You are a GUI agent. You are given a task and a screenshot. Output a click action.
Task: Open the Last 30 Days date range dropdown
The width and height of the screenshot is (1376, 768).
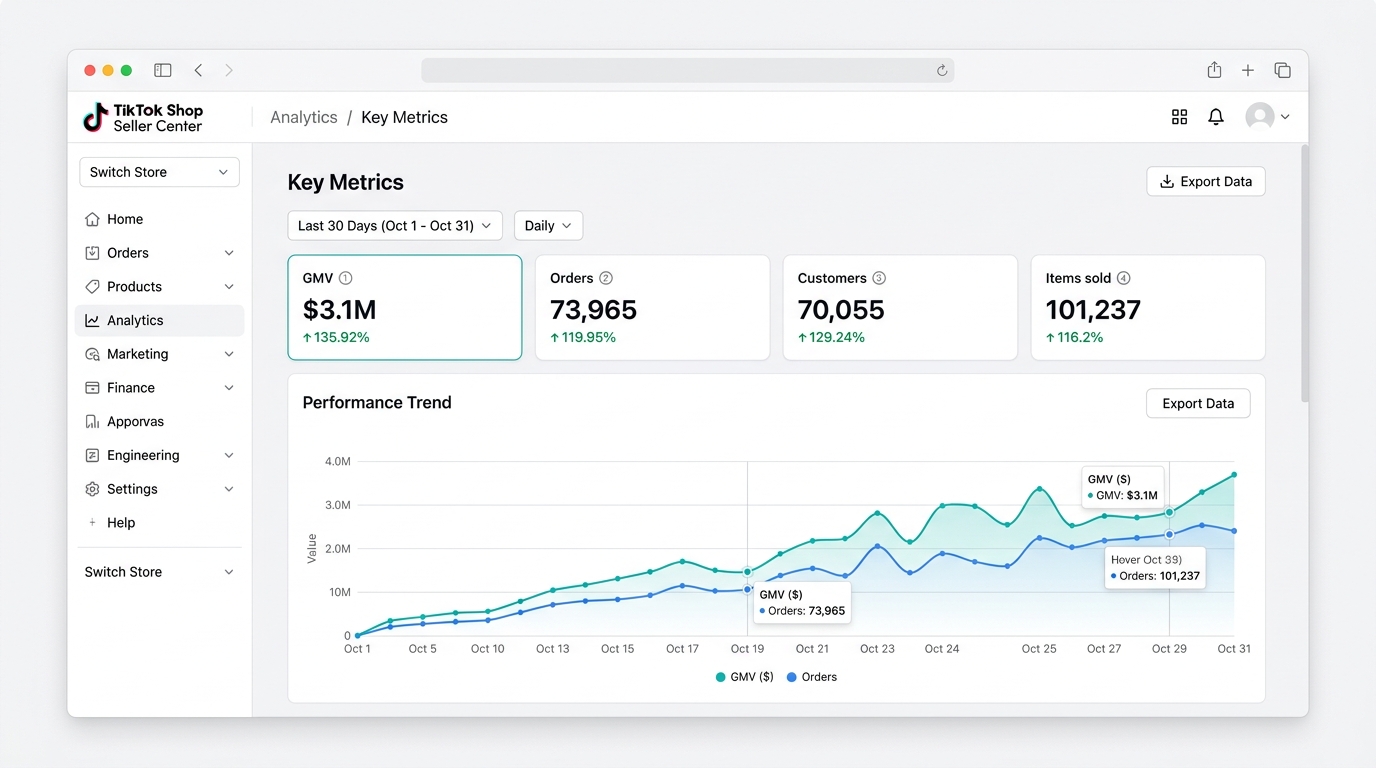pyautogui.click(x=395, y=225)
